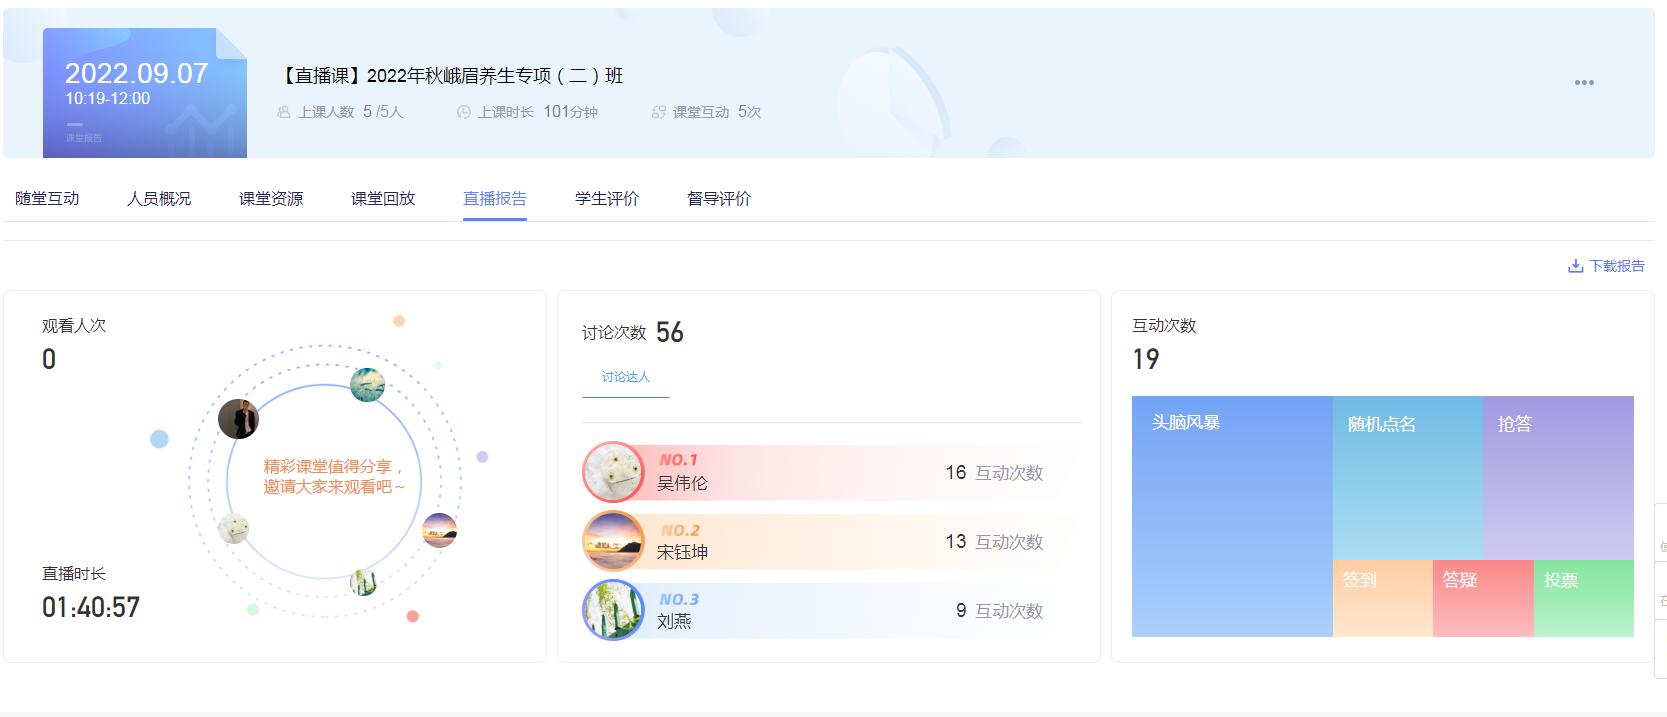
Task: Open the 督导评价 tab
Action: click(x=719, y=199)
